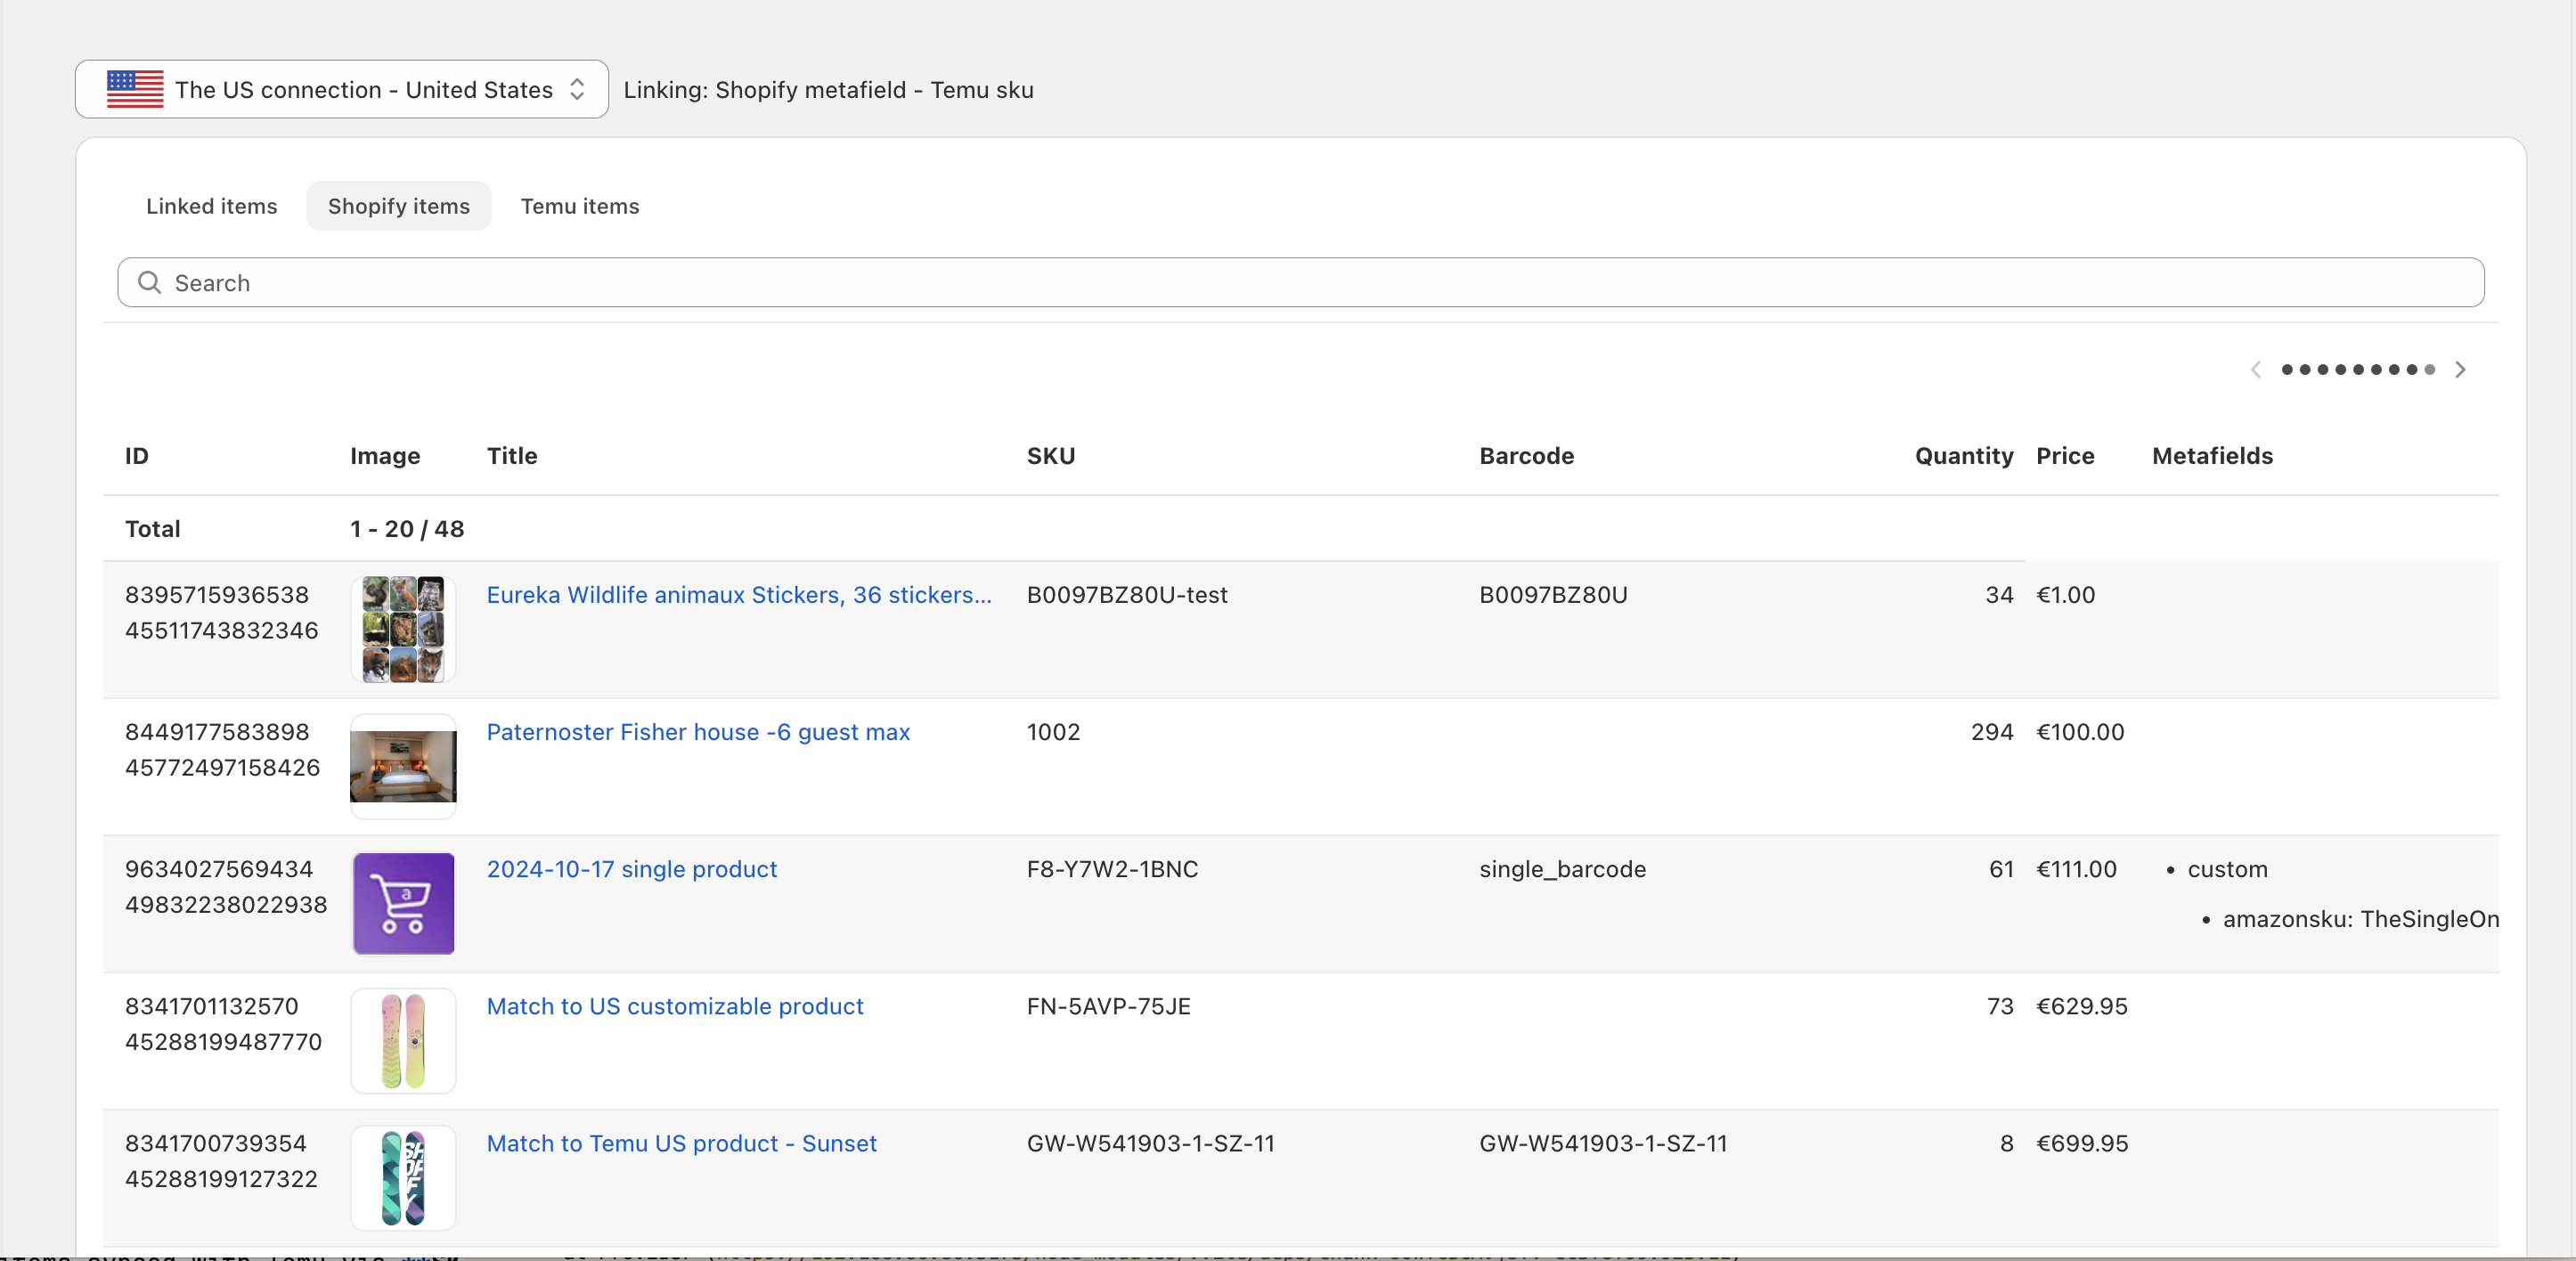Click the 2024-10-17 single product link
The width and height of the screenshot is (2576, 1261).
click(x=631, y=869)
